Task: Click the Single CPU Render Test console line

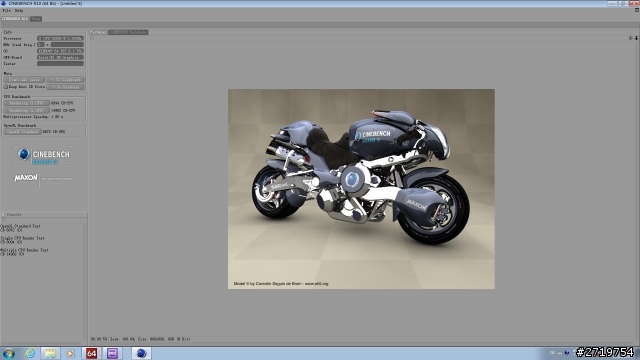Action: pos(22,238)
